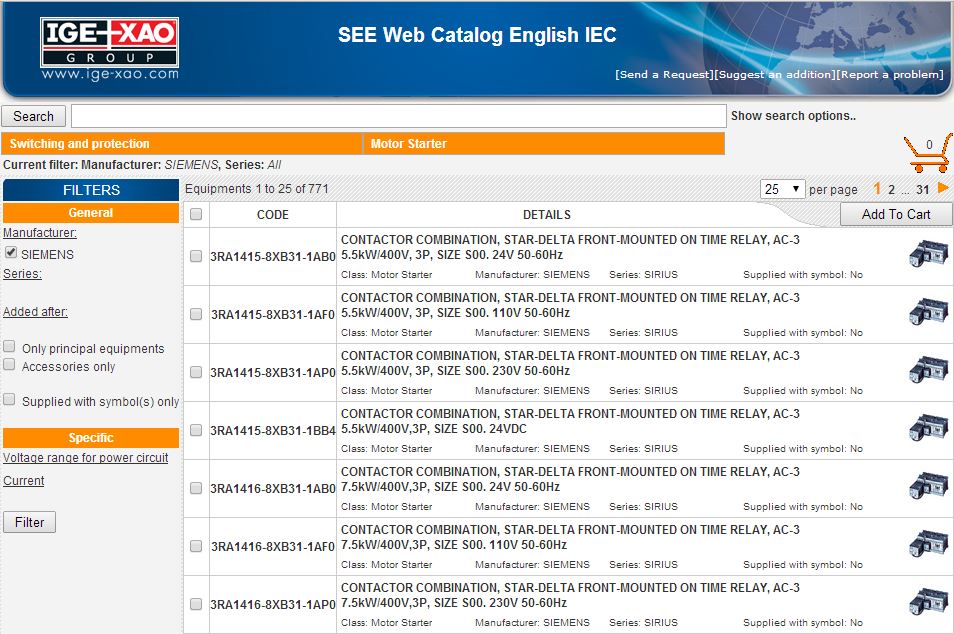954x634 pixels.
Task: Apply filters with the Filter button
Action: coord(29,522)
